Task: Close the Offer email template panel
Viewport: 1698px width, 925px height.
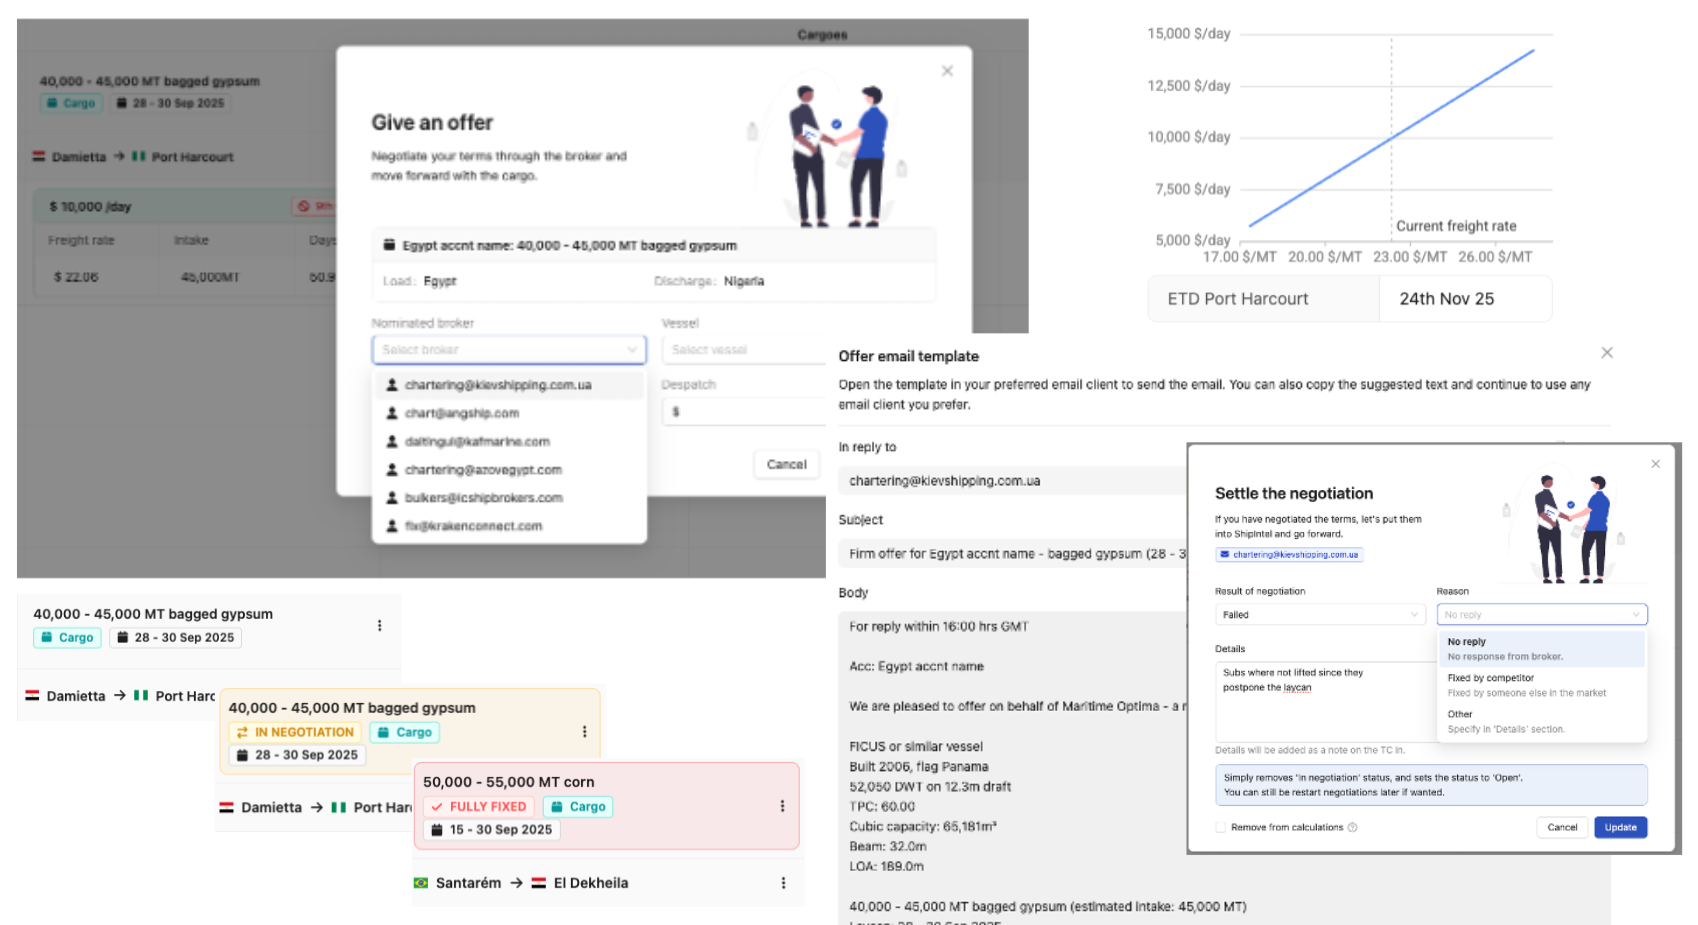Action: click(x=1606, y=353)
